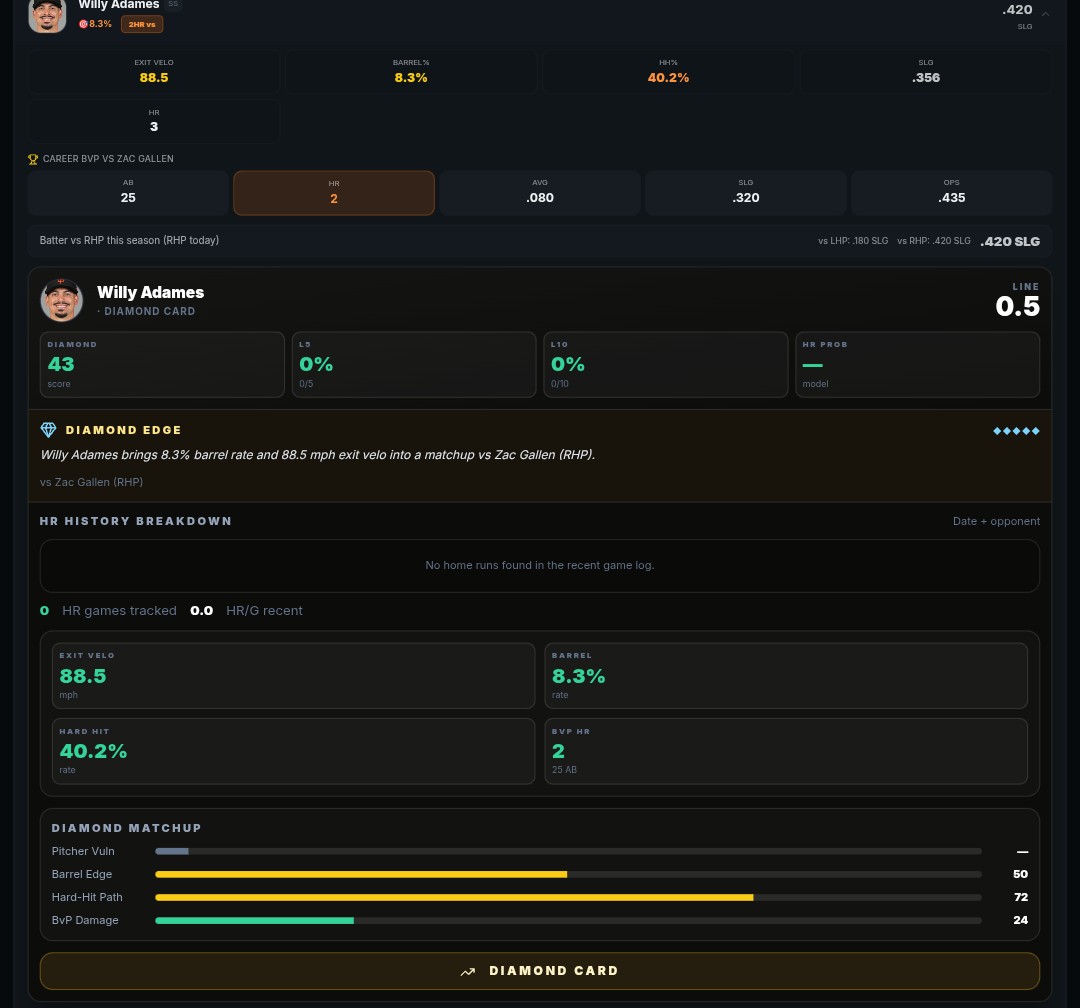Screen dimensions: 1080x1008
Task: Click Willy Adames Diamond Card portrait
Action: pos(61,300)
